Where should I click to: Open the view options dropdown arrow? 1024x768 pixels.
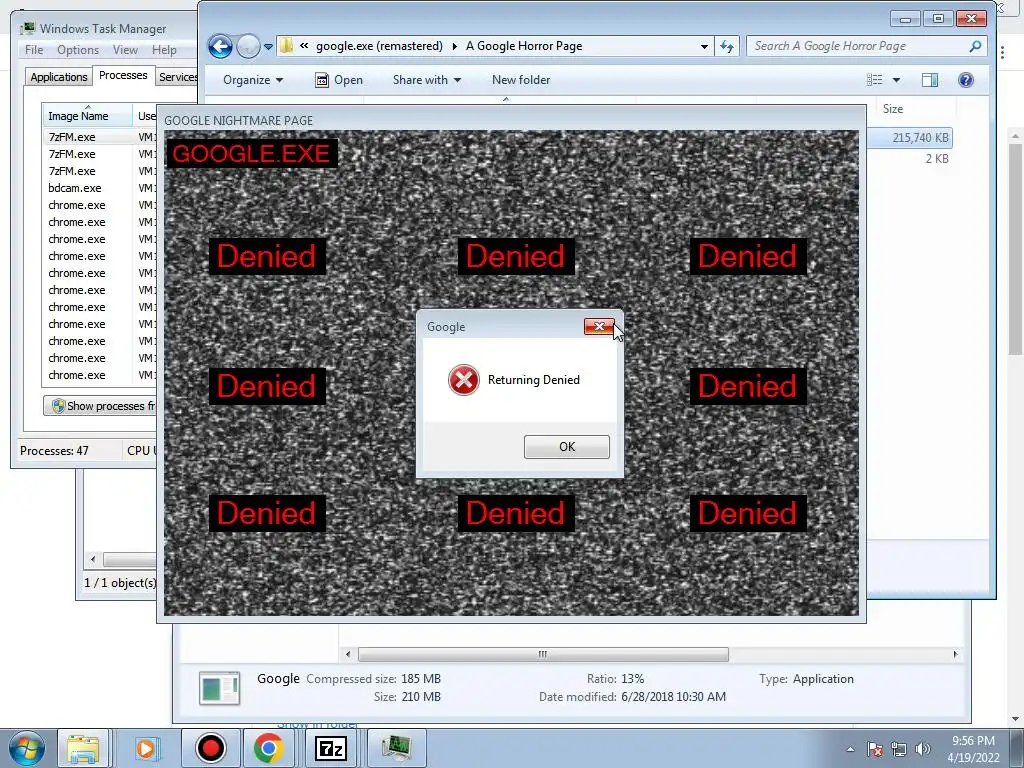pos(896,80)
